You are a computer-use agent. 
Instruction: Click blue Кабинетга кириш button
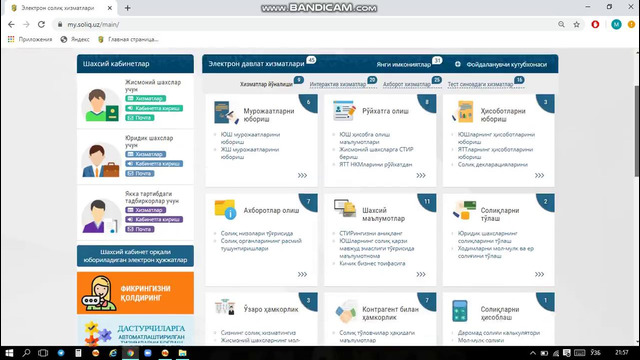click(x=154, y=164)
